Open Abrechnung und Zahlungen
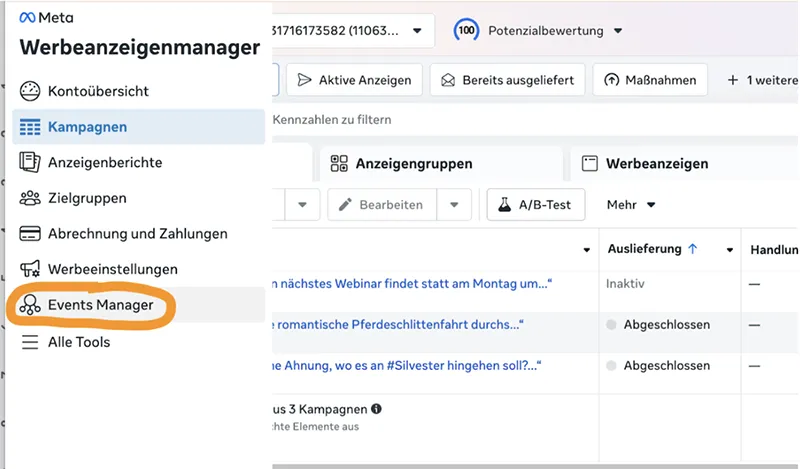 click(138, 234)
